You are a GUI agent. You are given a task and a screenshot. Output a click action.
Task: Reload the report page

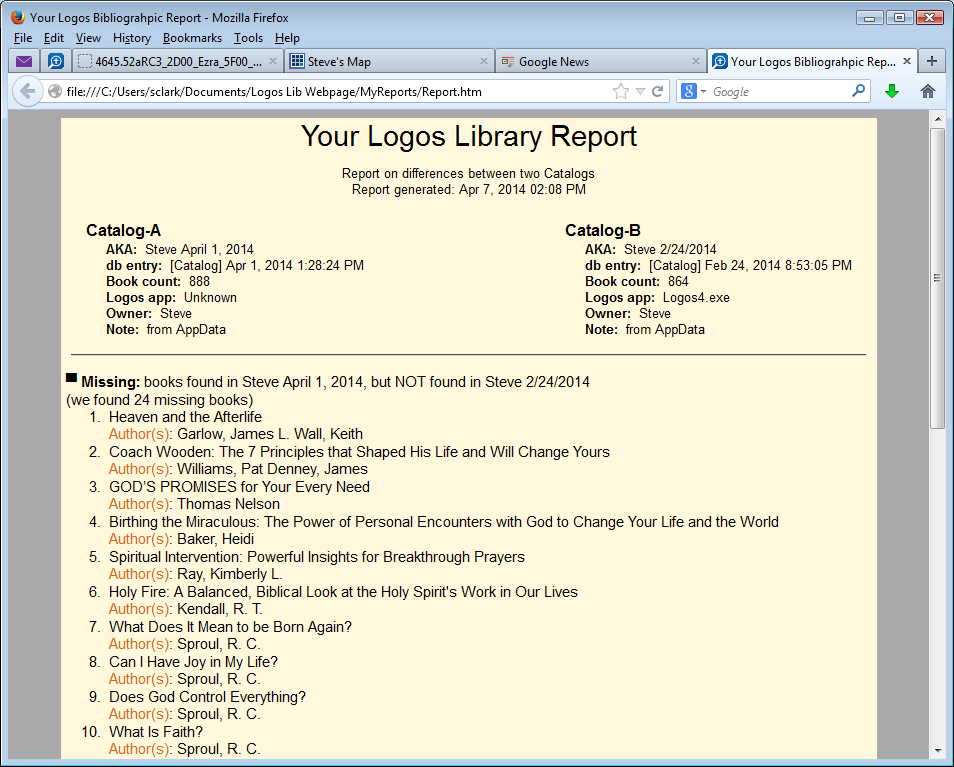658,91
